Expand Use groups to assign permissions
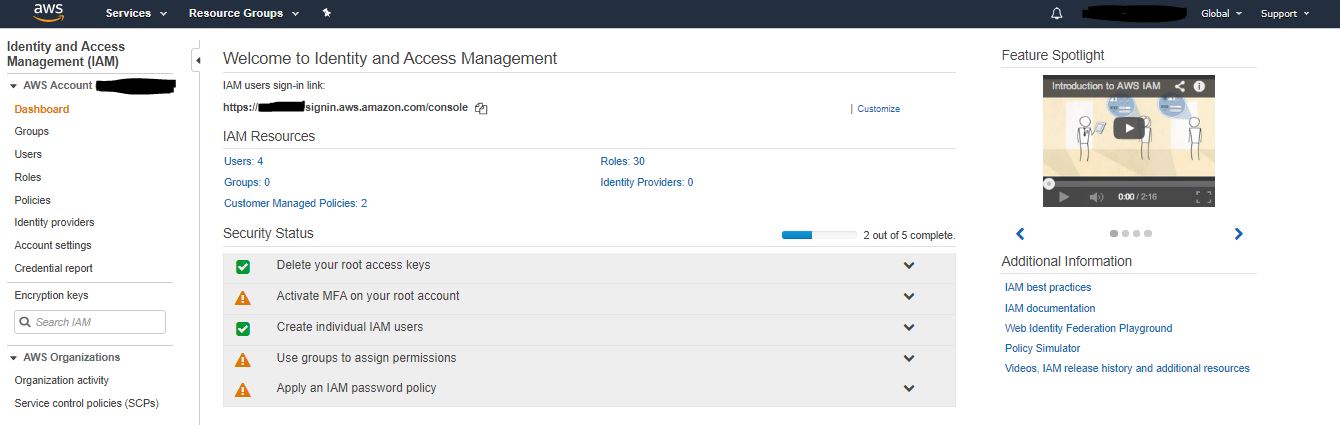This screenshot has width=1340, height=425. [x=909, y=359]
